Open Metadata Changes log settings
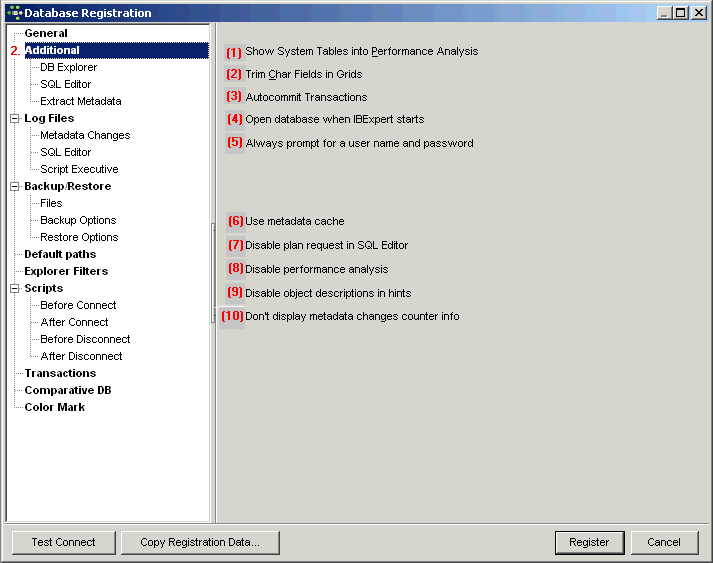This screenshot has width=713, height=563. pyautogui.click(x=85, y=135)
